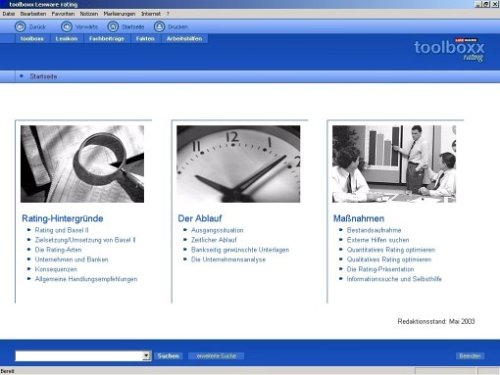Switch to the Arbeitshilfen tab
Viewport: 500px width, 375px height.
(x=184, y=39)
